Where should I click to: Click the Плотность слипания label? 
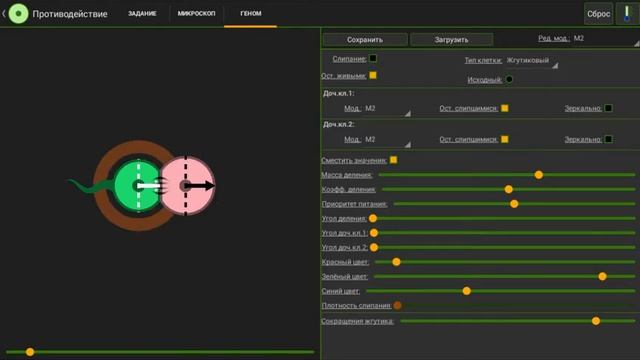tap(356, 306)
